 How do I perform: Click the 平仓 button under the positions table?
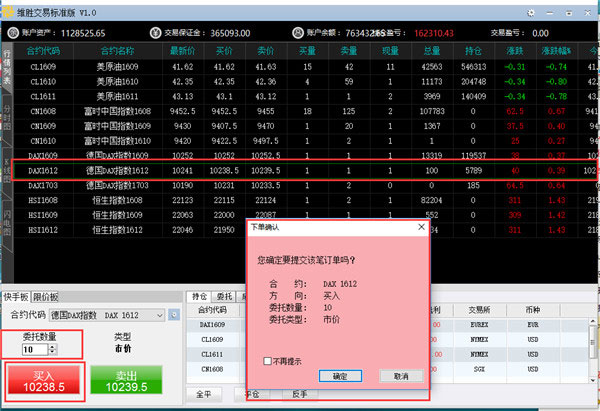pyautogui.click(x=252, y=394)
